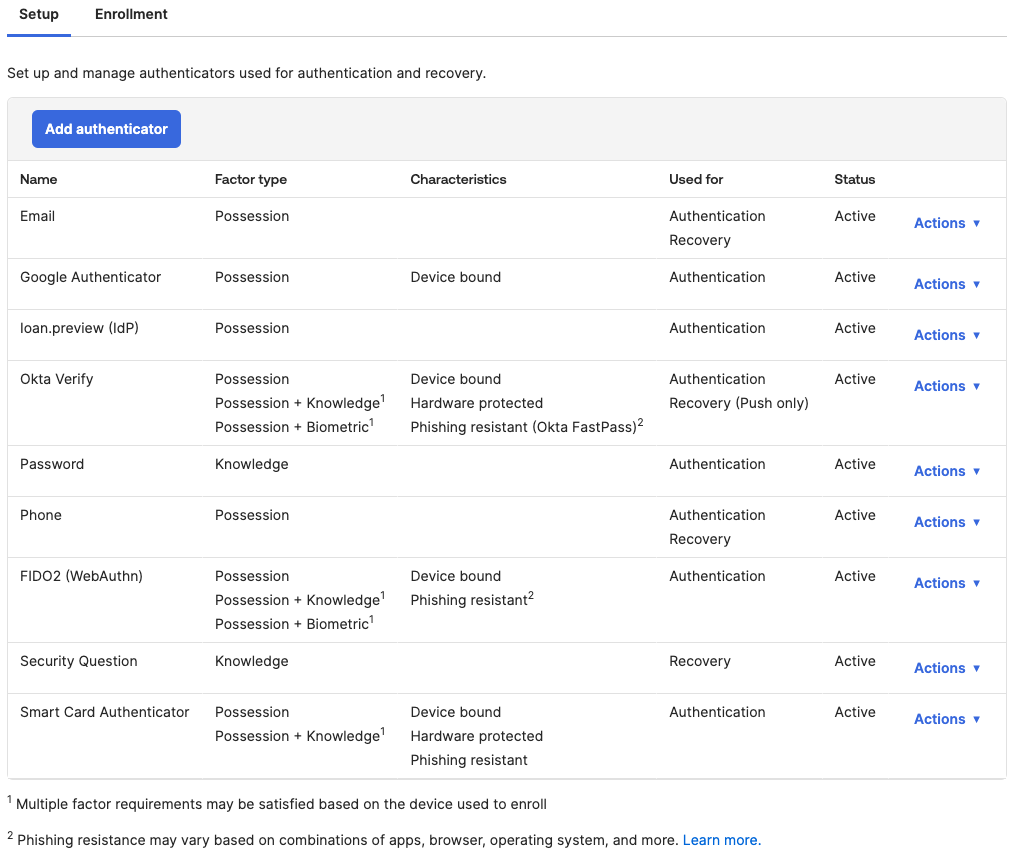Viewport: 1016px width, 851px height.
Task: Open Actions dropdown for Email
Action: tap(946, 223)
